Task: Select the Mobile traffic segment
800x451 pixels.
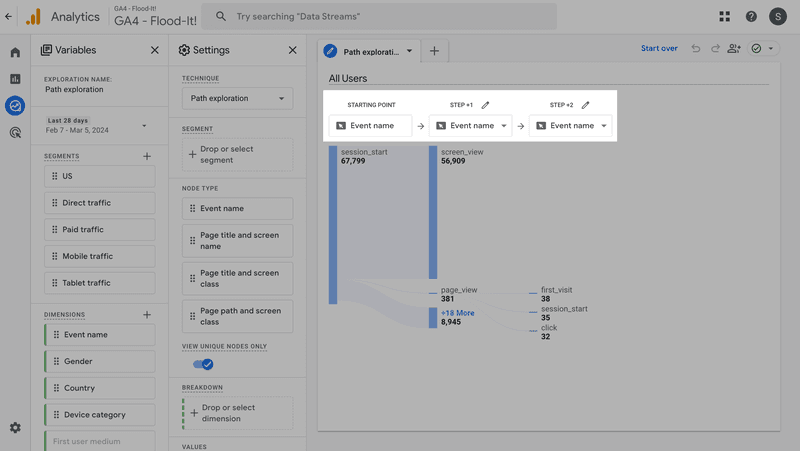Action: pos(99,256)
